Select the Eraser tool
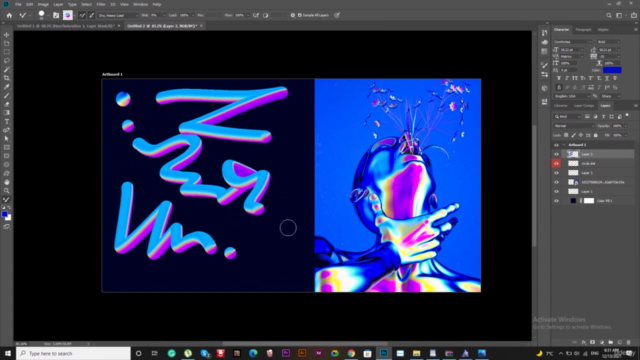 click(7, 104)
